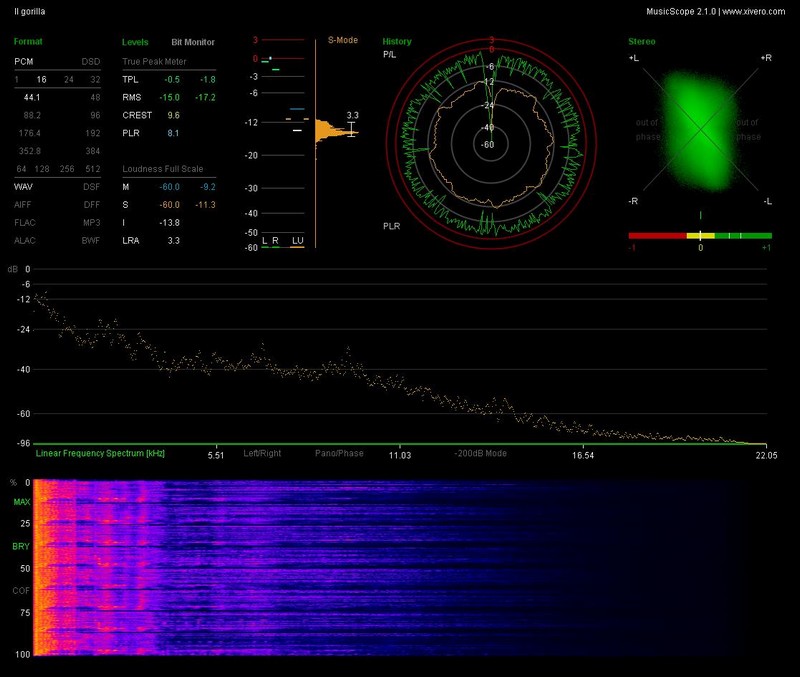
Task: Click the LU meter label
Action: click(x=297, y=240)
